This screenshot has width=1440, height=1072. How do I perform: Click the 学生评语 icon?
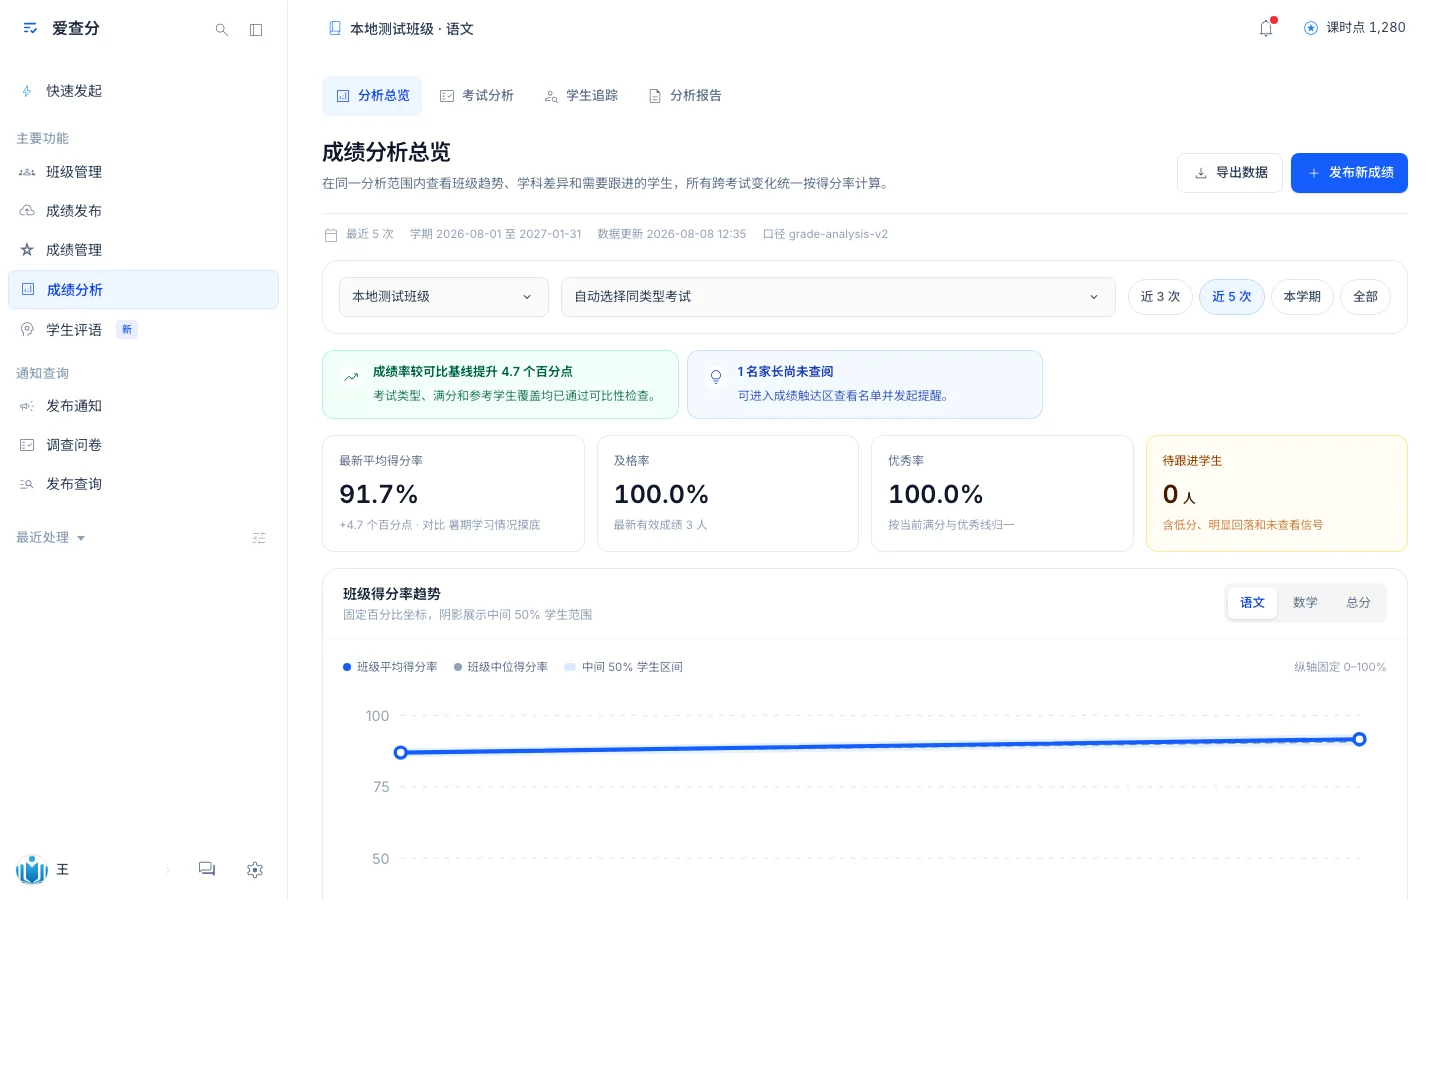pos(27,329)
